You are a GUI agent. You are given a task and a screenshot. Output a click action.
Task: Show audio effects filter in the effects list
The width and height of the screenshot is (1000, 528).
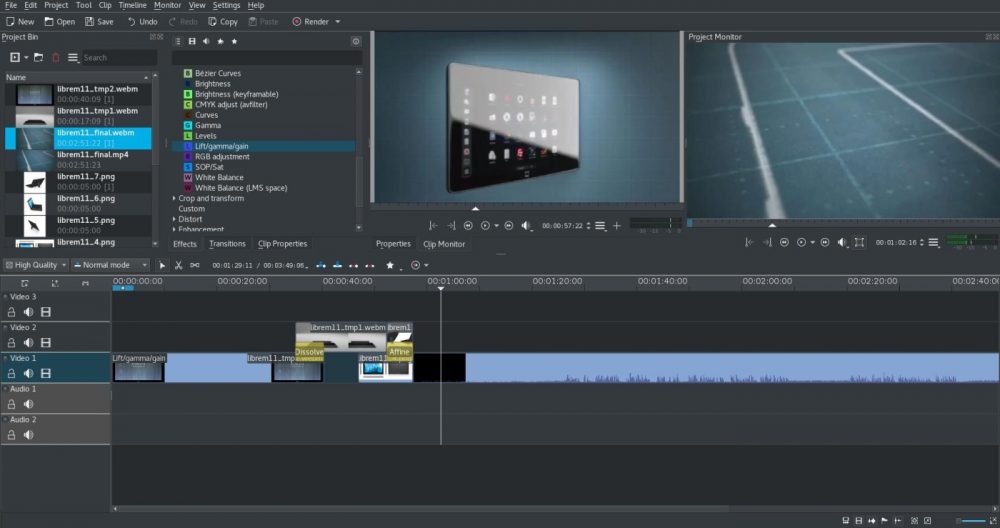[206, 41]
